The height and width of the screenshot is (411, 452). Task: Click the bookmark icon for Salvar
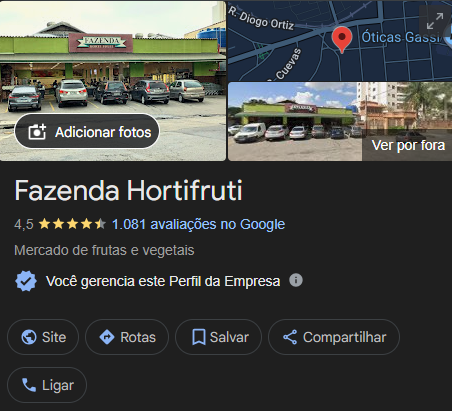pyautogui.click(x=199, y=337)
